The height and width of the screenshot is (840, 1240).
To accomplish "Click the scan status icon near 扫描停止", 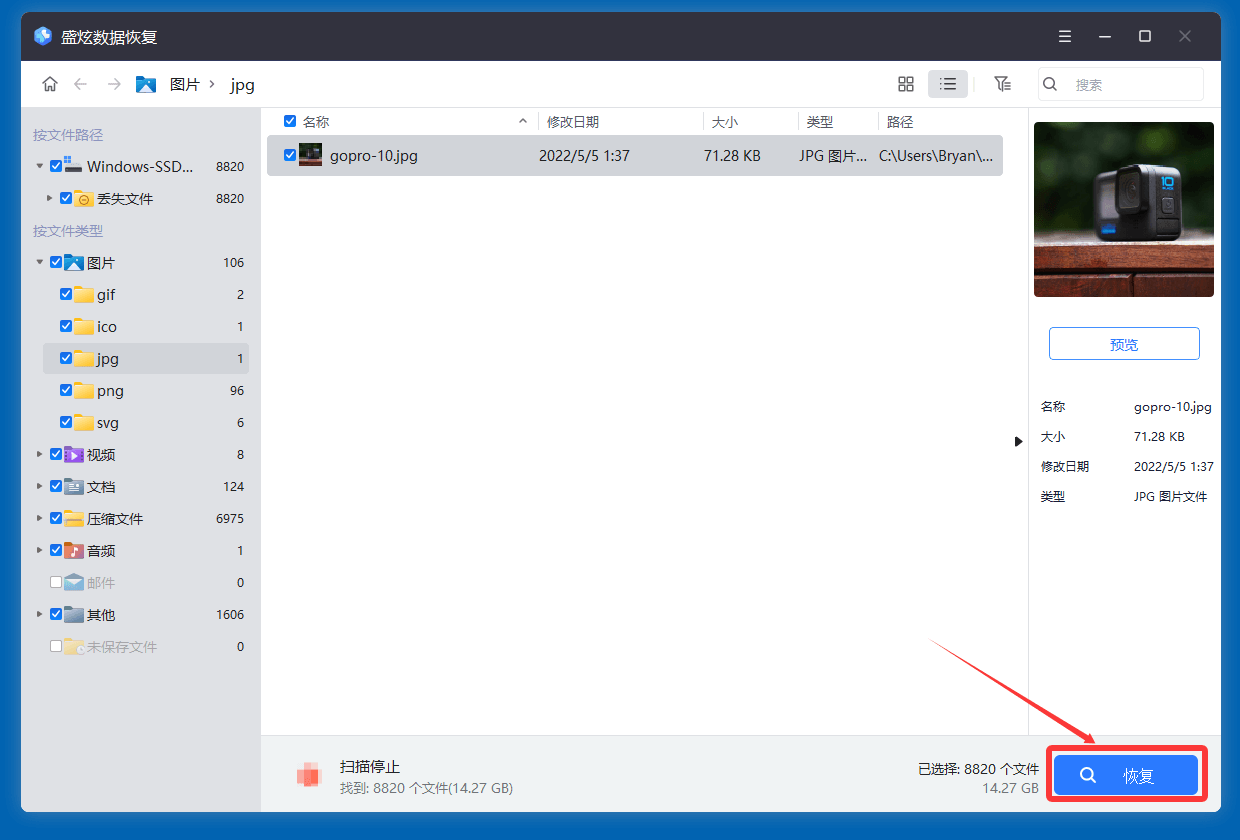I will pos(309,774).
